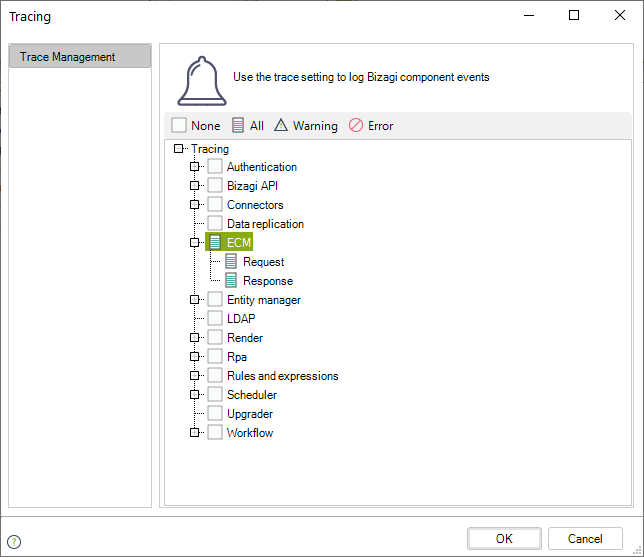Expand the Rpa node

(194, 356)
